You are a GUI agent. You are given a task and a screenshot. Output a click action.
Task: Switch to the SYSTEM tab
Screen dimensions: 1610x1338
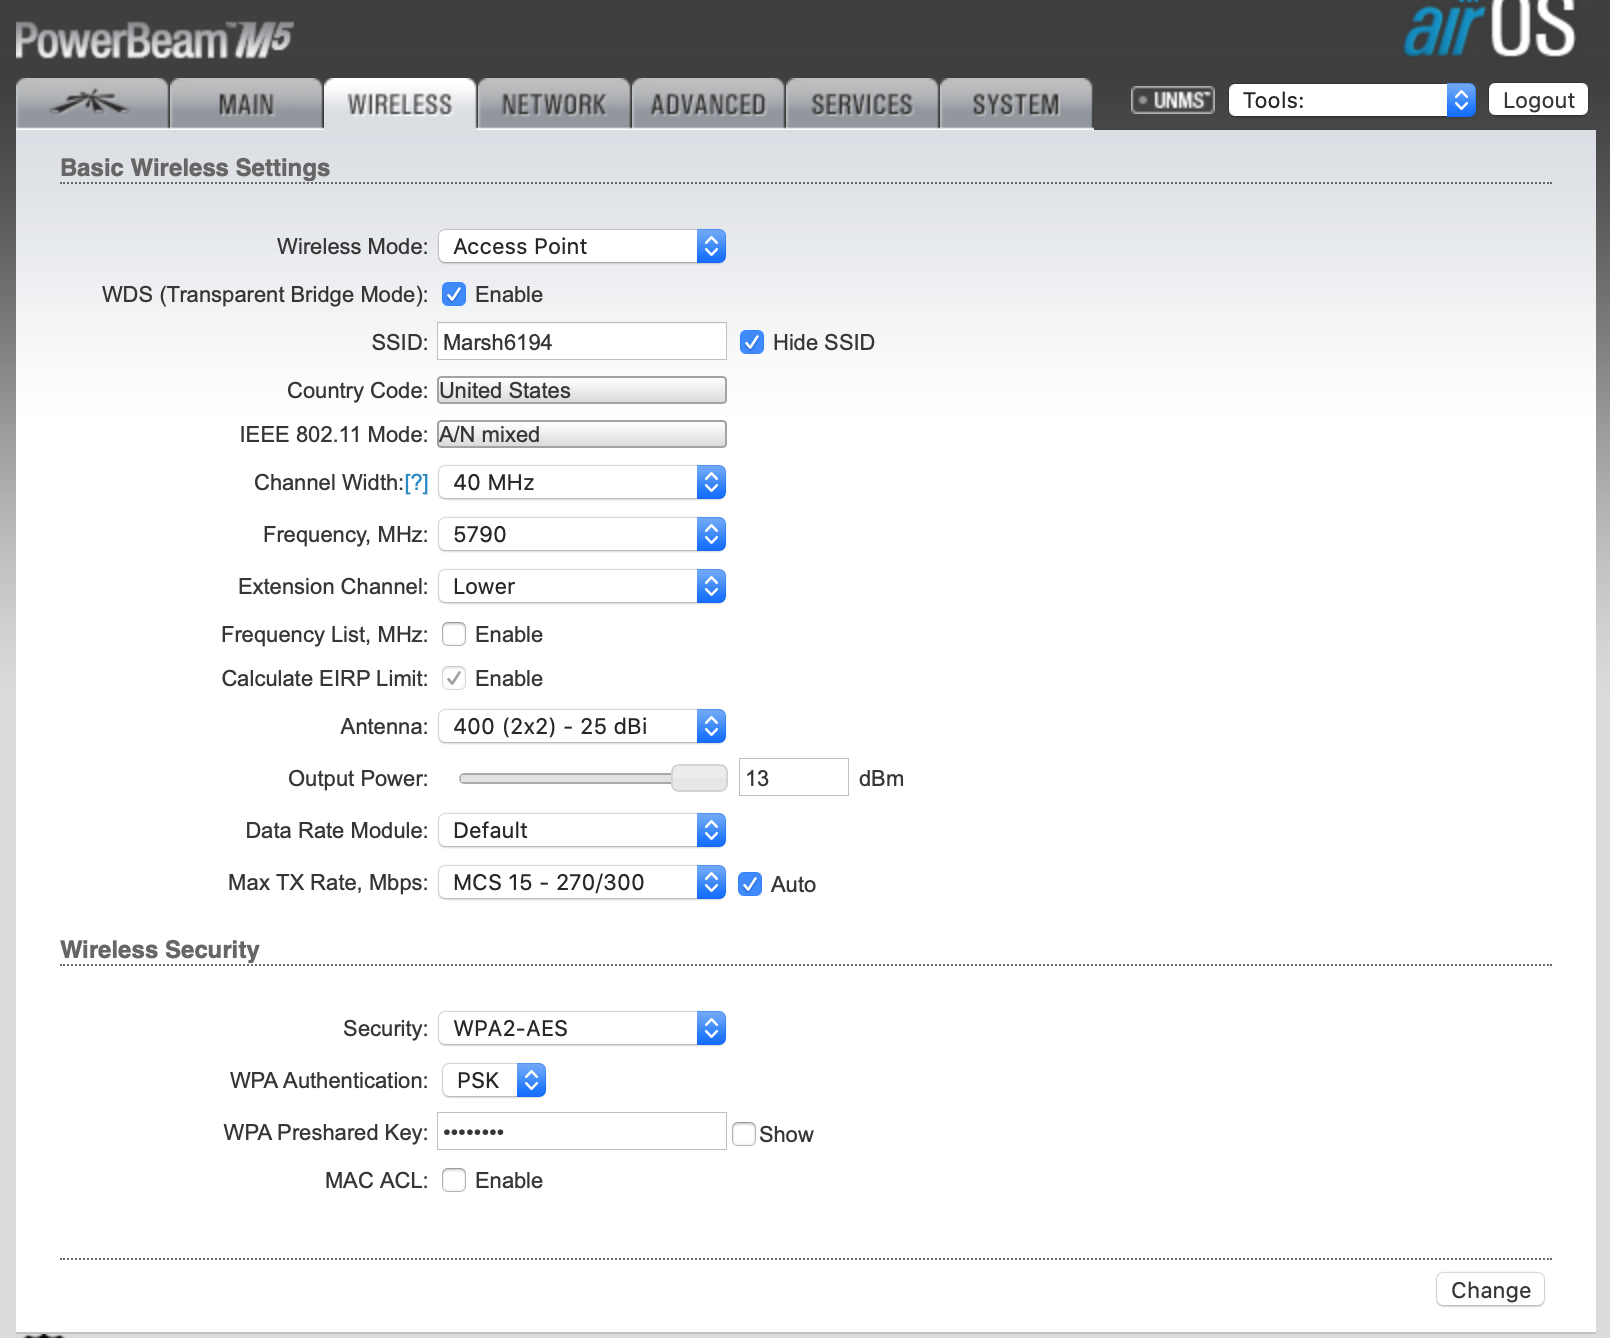pos(1016,103)
